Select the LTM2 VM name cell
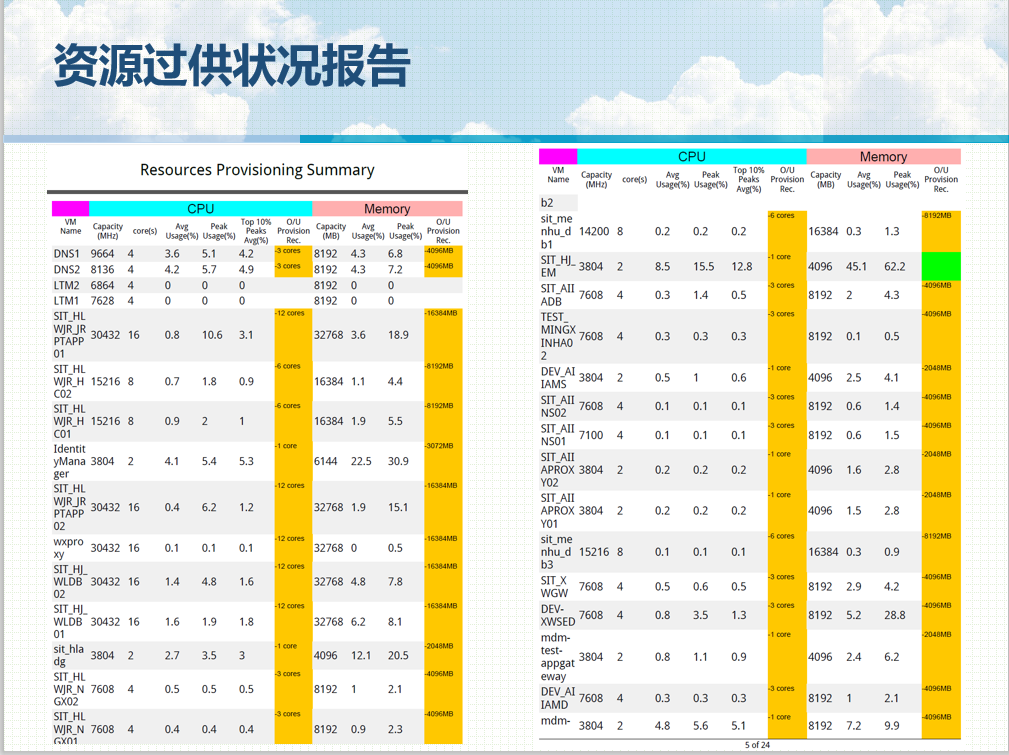 (x=67, y=285)
